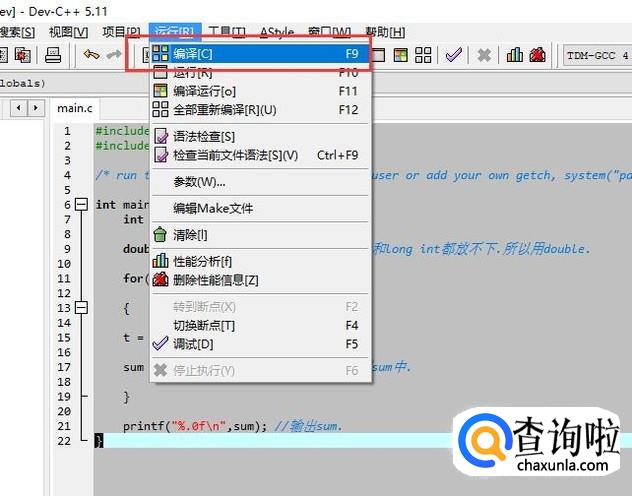This screenshot has width=632, height=496.
Task: Click the tab scroll right arrow
Action: [36, 107]
